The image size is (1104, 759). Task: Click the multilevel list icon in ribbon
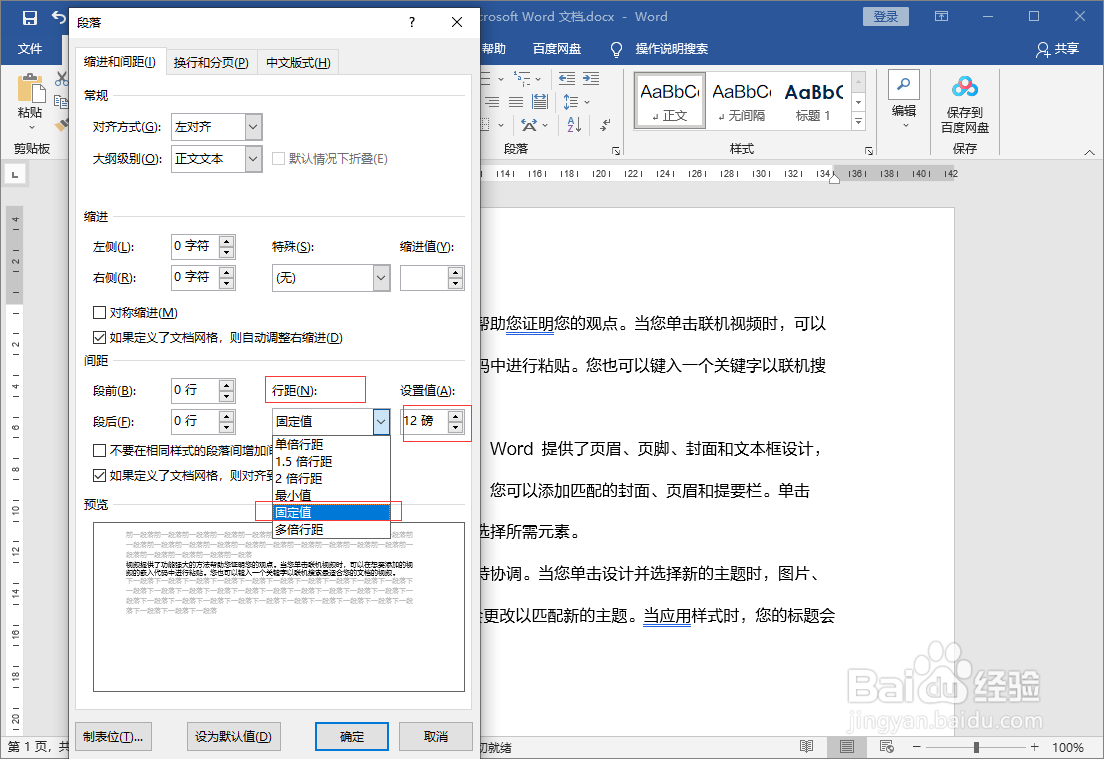522,78
